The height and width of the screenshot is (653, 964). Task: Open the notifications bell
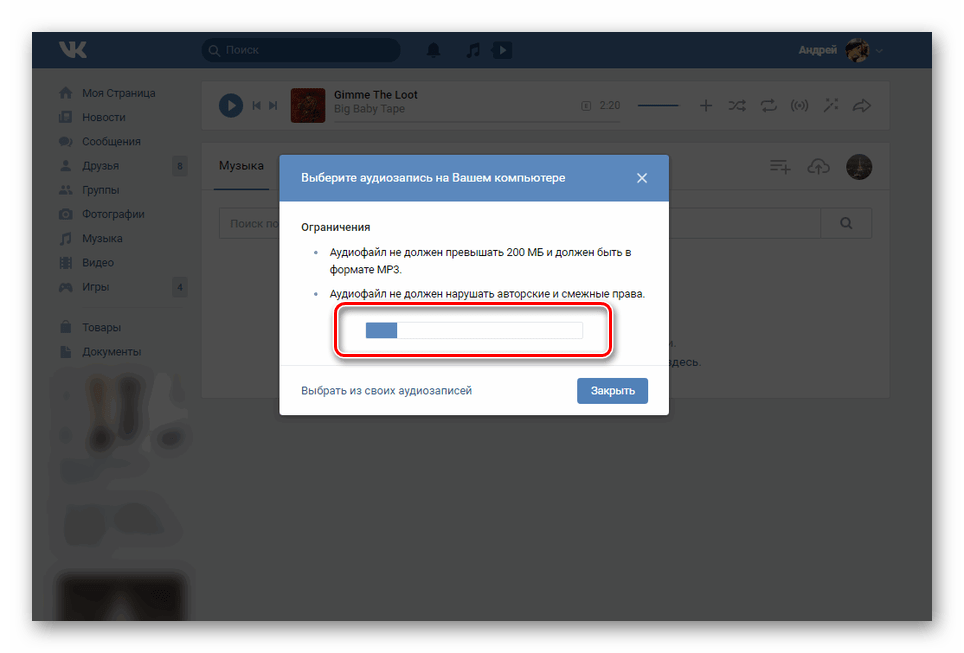pos(433,50)
